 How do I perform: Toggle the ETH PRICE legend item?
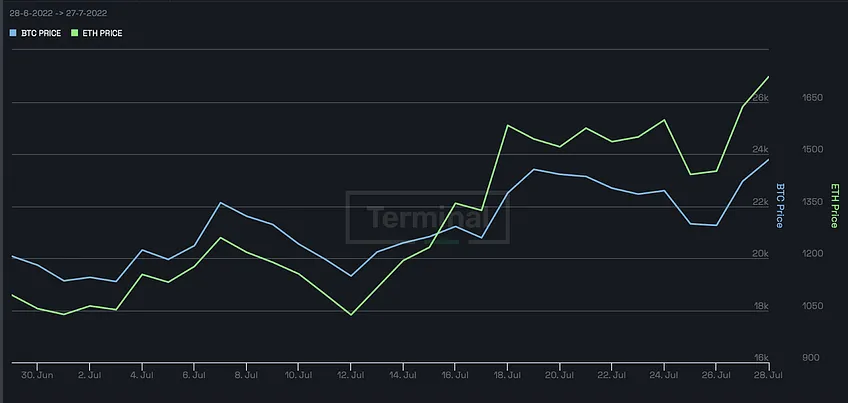97,34
